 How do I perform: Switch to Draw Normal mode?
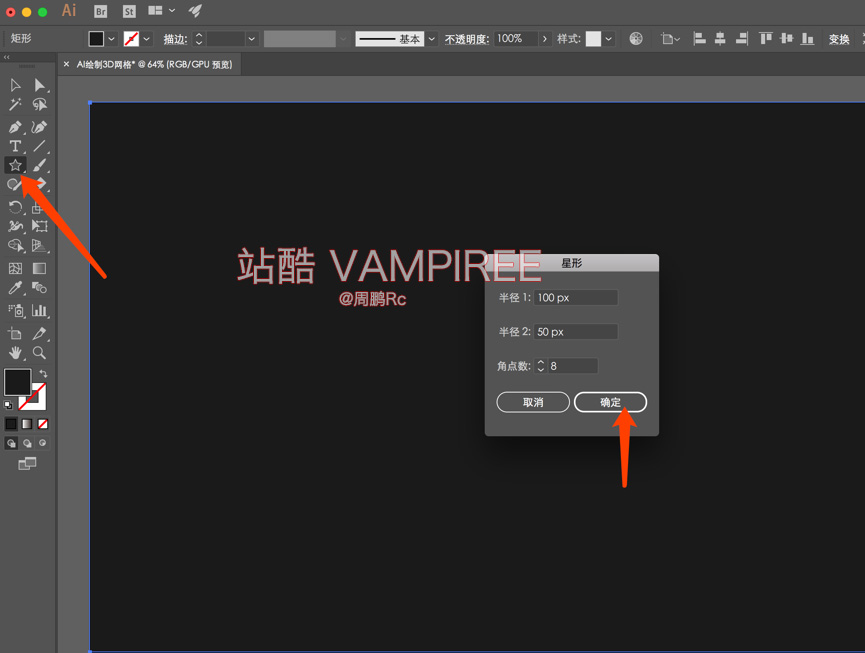[11, 443]
